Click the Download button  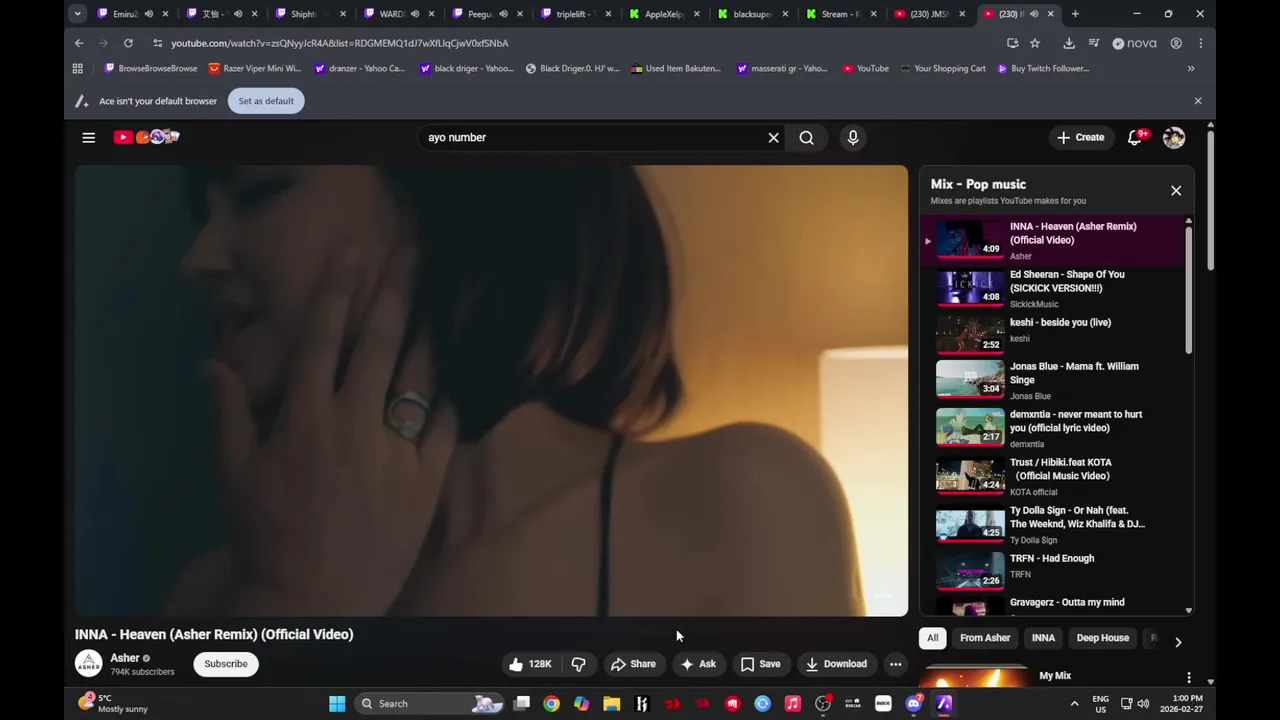click(x=836, y=664)
